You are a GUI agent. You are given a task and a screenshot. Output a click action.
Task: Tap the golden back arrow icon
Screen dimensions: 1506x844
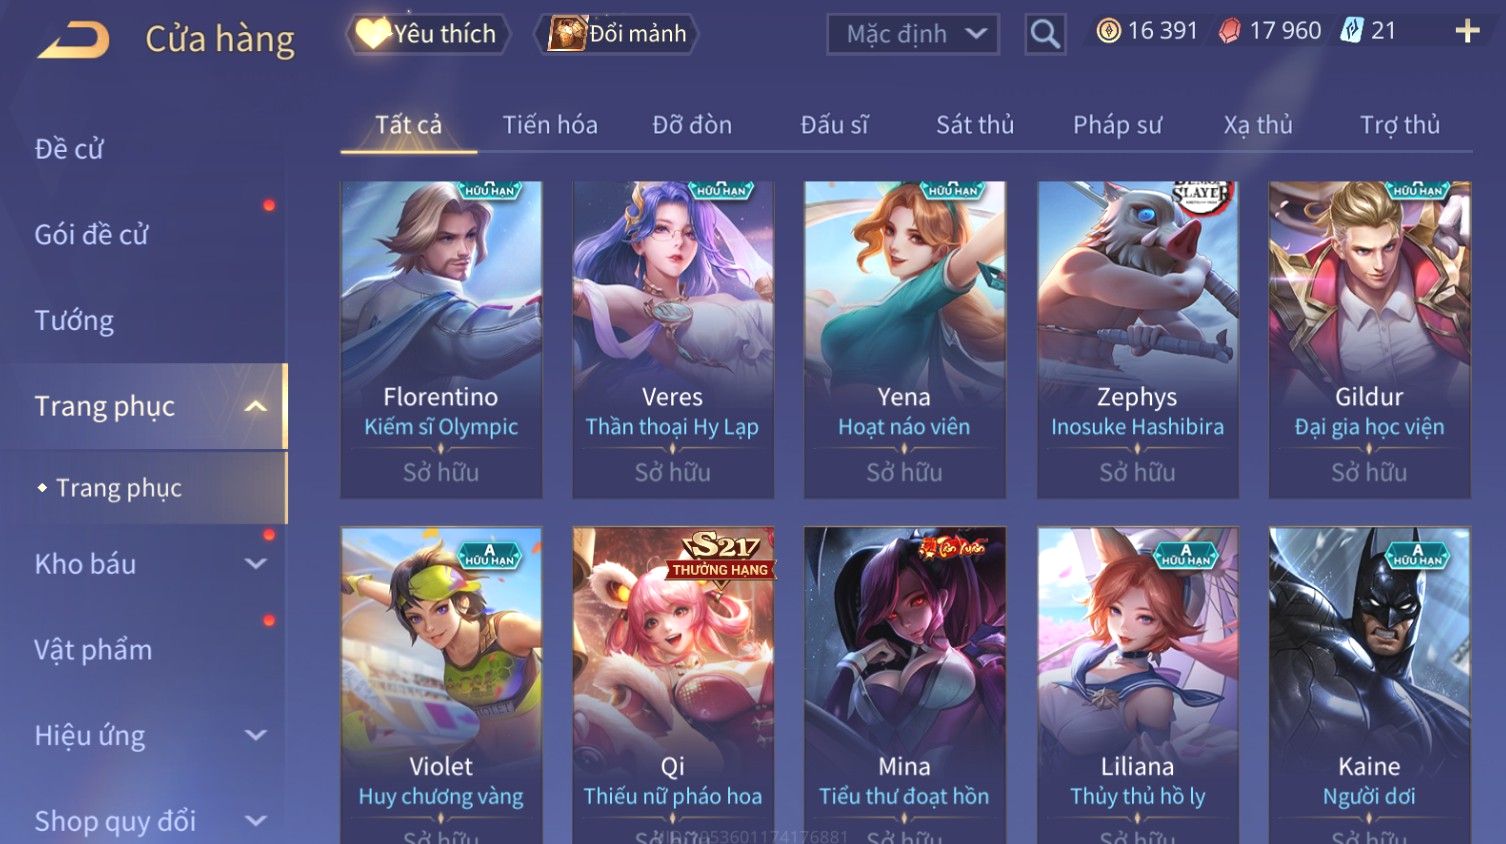73,39
